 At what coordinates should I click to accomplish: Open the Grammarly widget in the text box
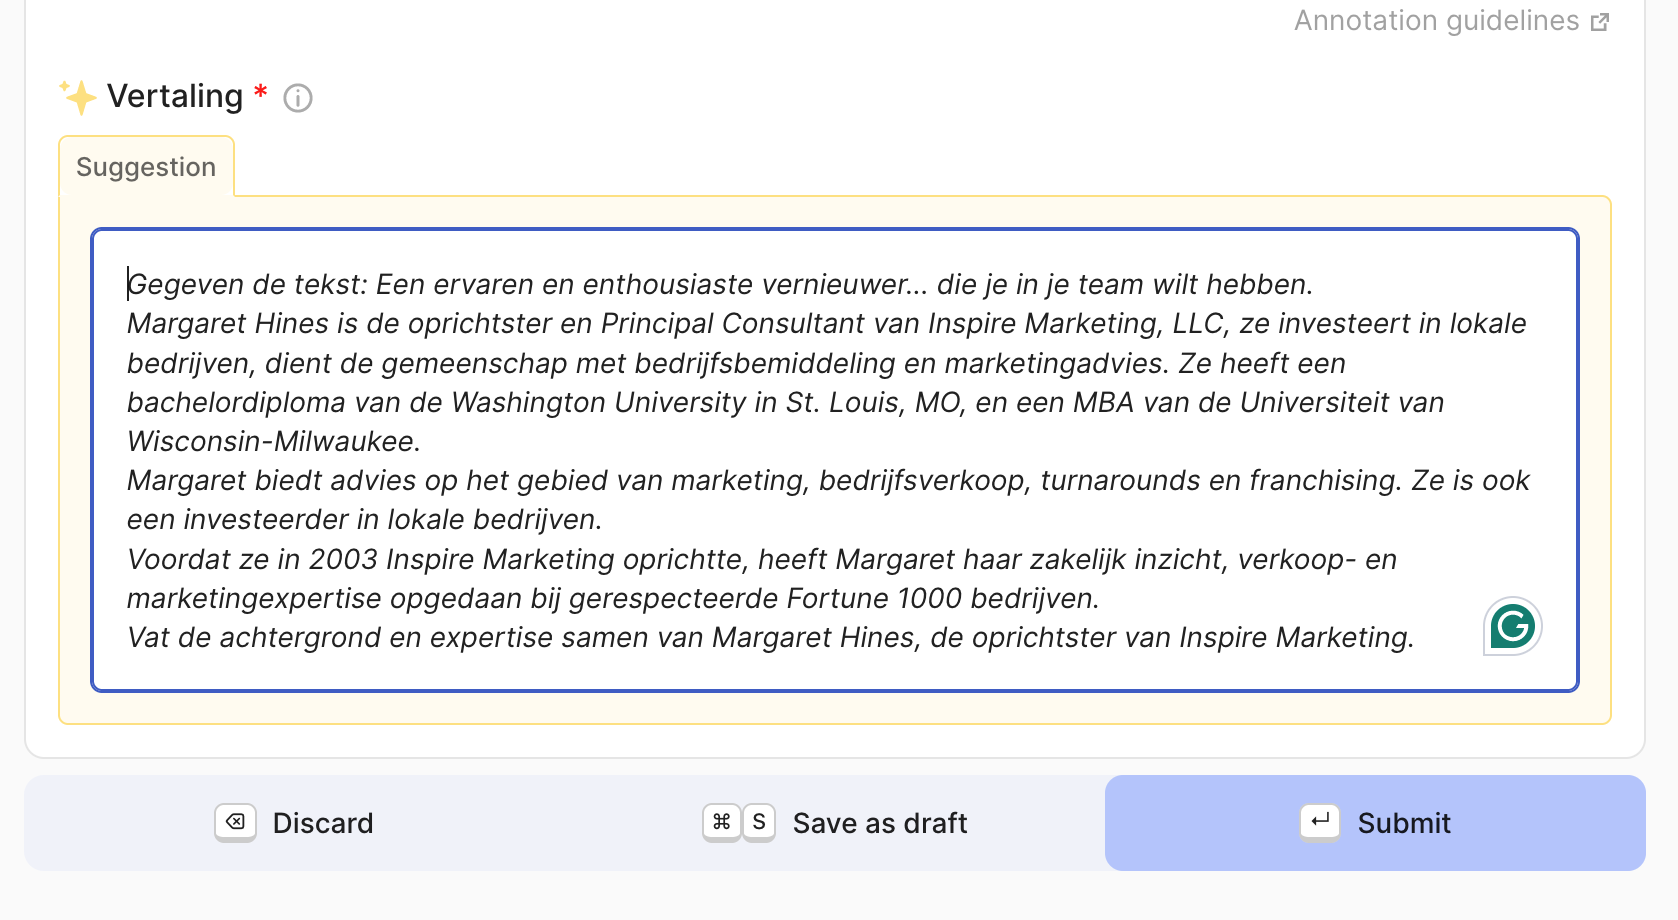1512,627
